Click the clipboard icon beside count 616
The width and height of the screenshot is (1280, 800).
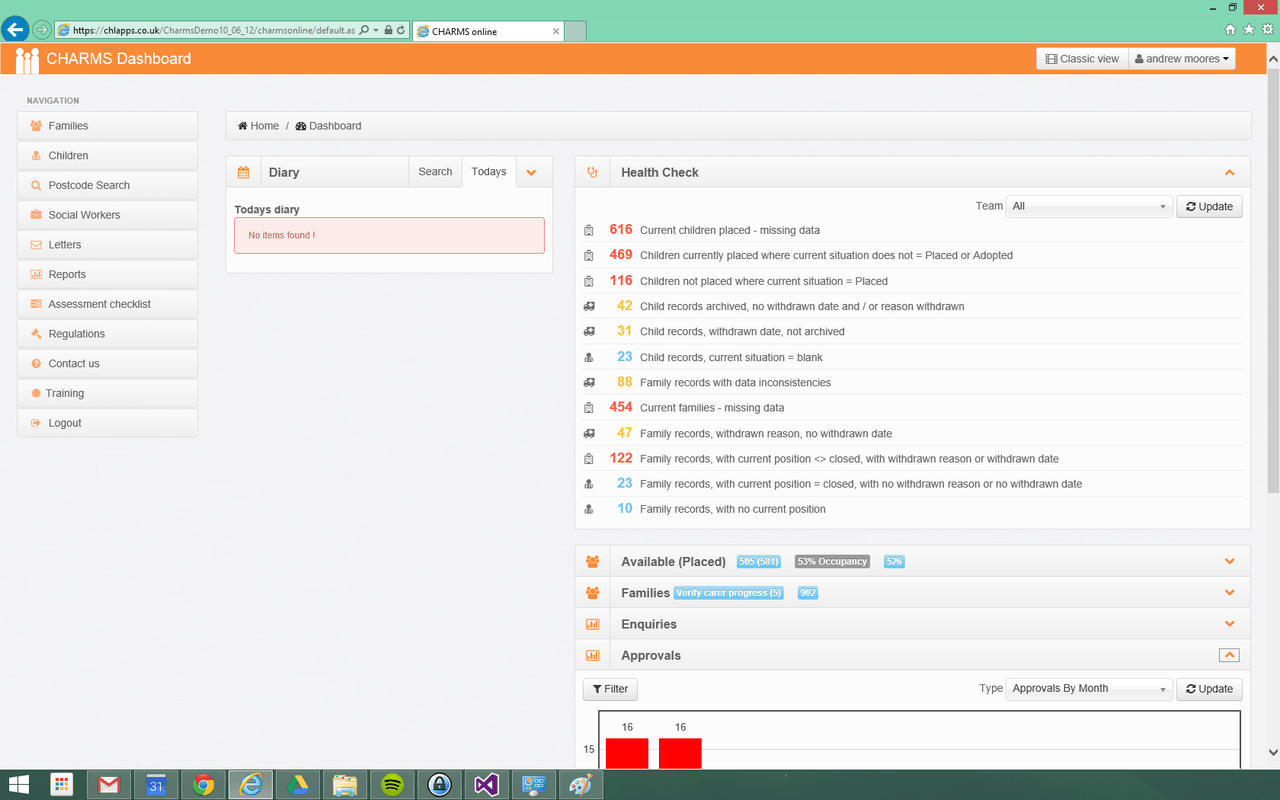[x=589, y=231]
